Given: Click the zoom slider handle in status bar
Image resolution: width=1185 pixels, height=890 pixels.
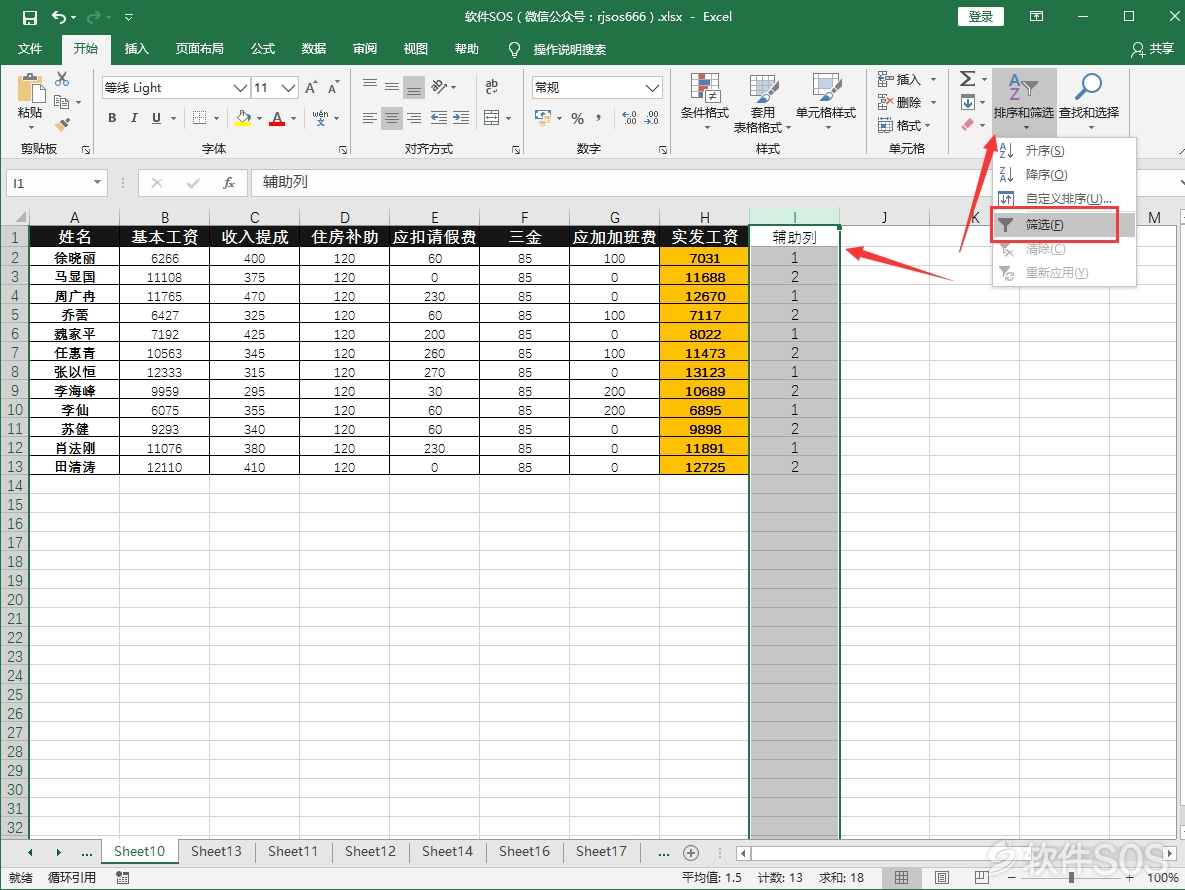Looking at the screenshot, I should 1072,878.
